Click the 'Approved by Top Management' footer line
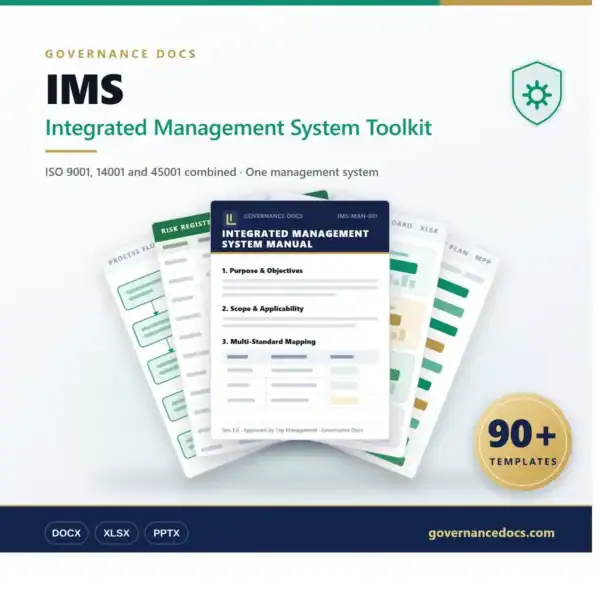This screenshot has height=600, width=600. coord(292,430)
